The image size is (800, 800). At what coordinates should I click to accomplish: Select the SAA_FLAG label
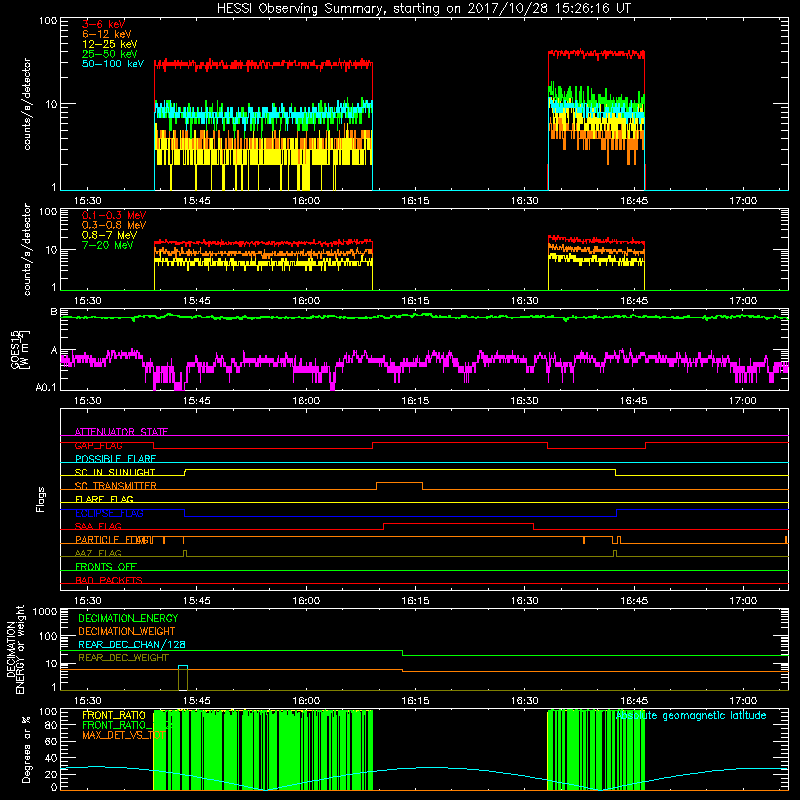[x=98, y=526]
